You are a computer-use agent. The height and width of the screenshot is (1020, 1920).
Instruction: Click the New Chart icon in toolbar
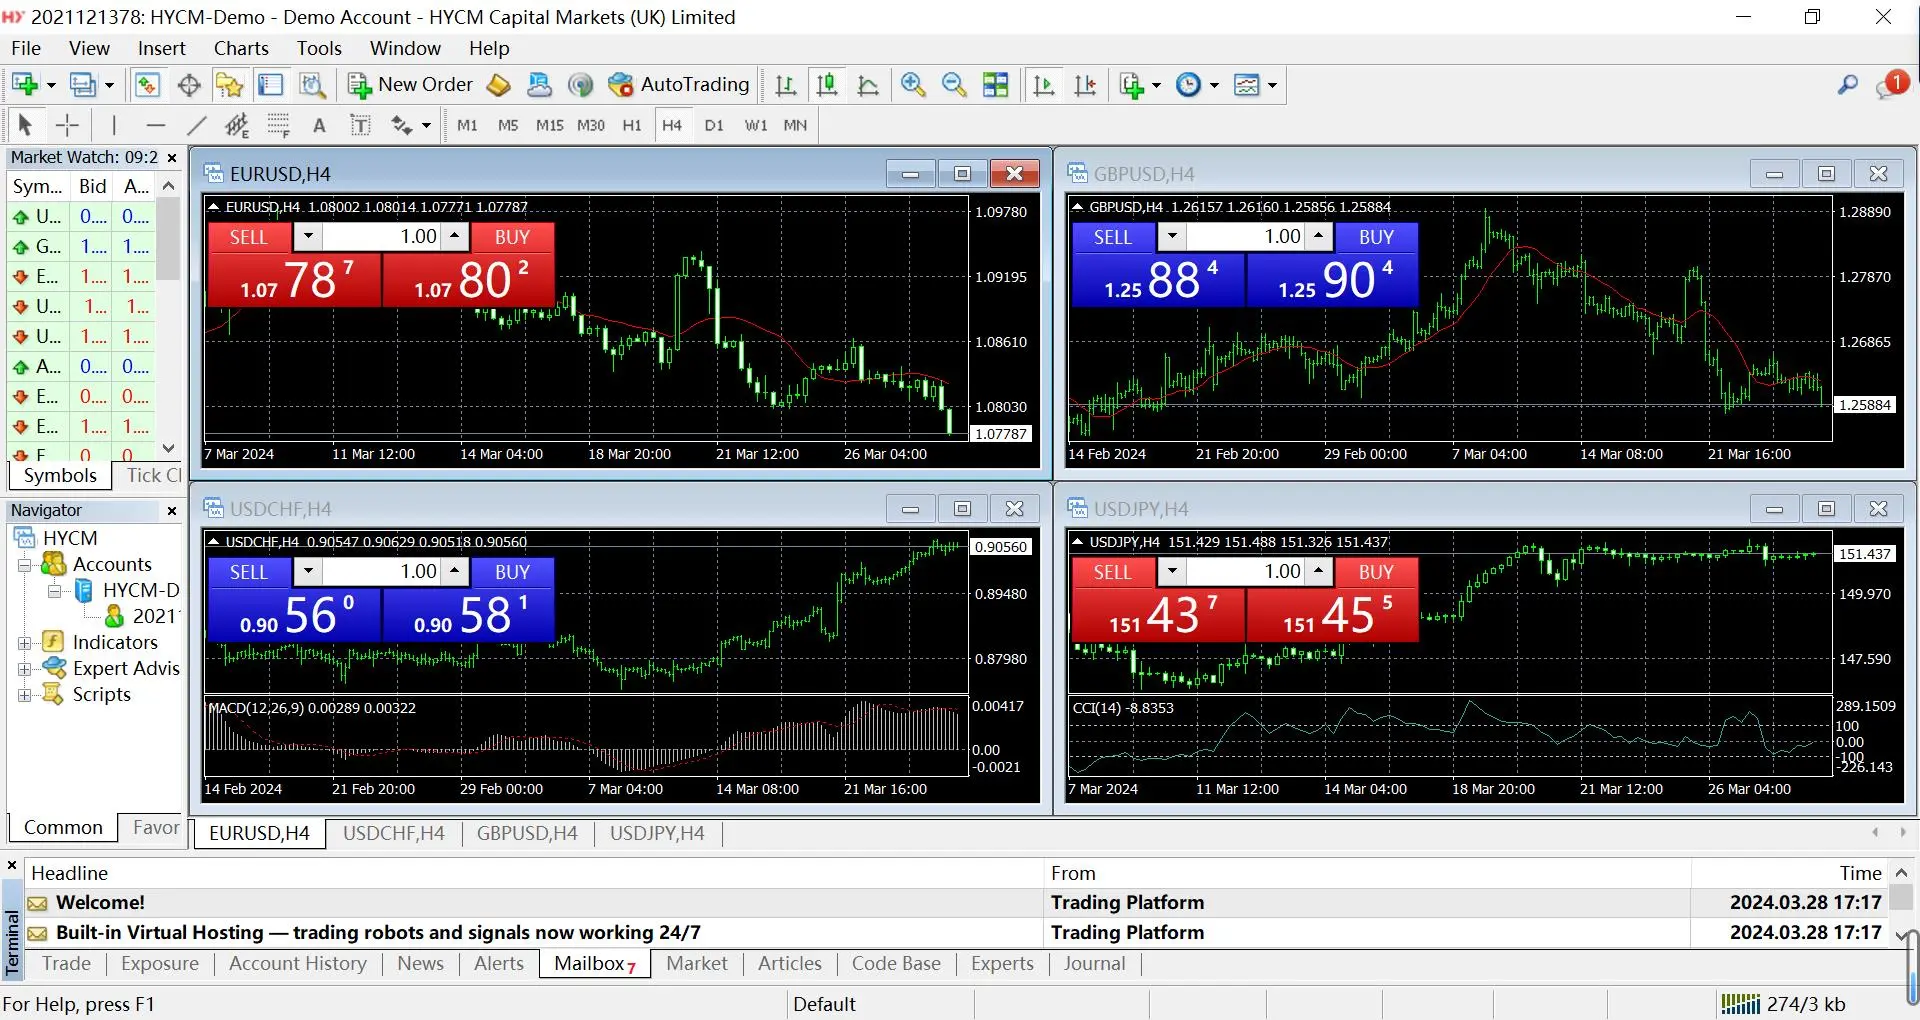(x=25, y=85)
